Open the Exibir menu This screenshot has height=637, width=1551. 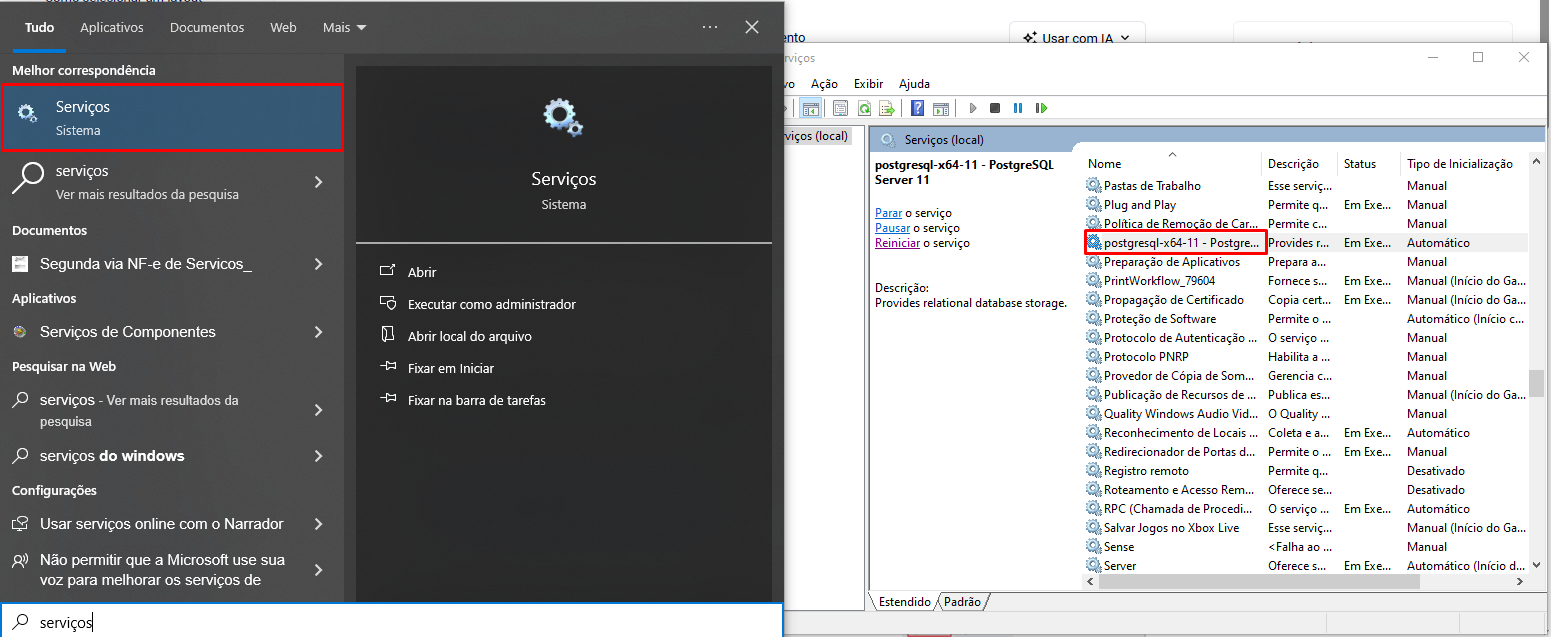(x=868, y=84)
